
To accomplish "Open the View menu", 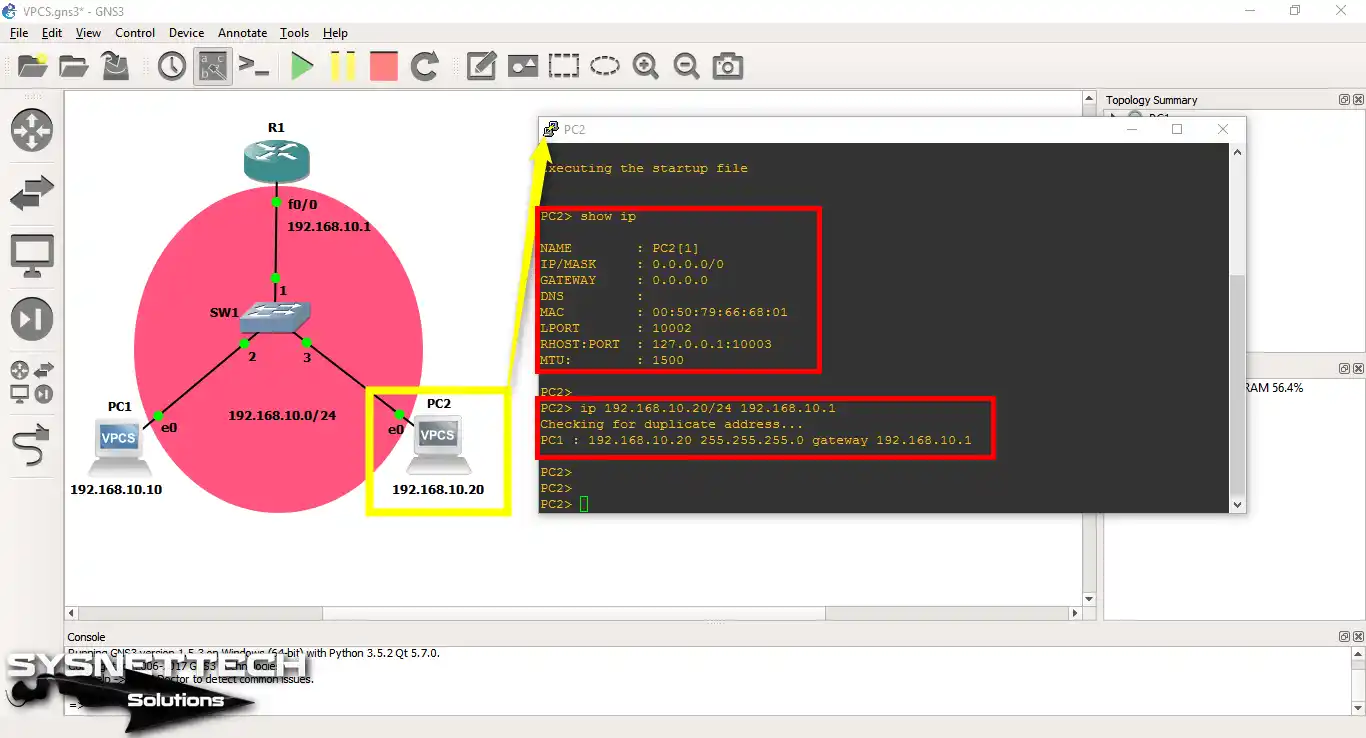I will click(88, 33).
